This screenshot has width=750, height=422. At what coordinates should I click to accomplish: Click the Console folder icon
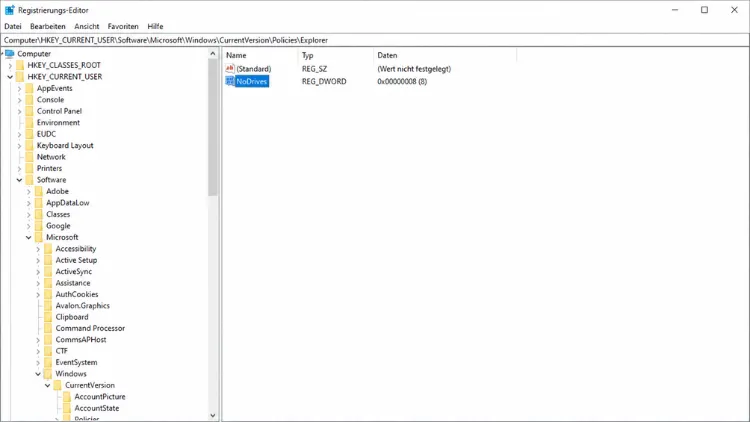point(29,100)
